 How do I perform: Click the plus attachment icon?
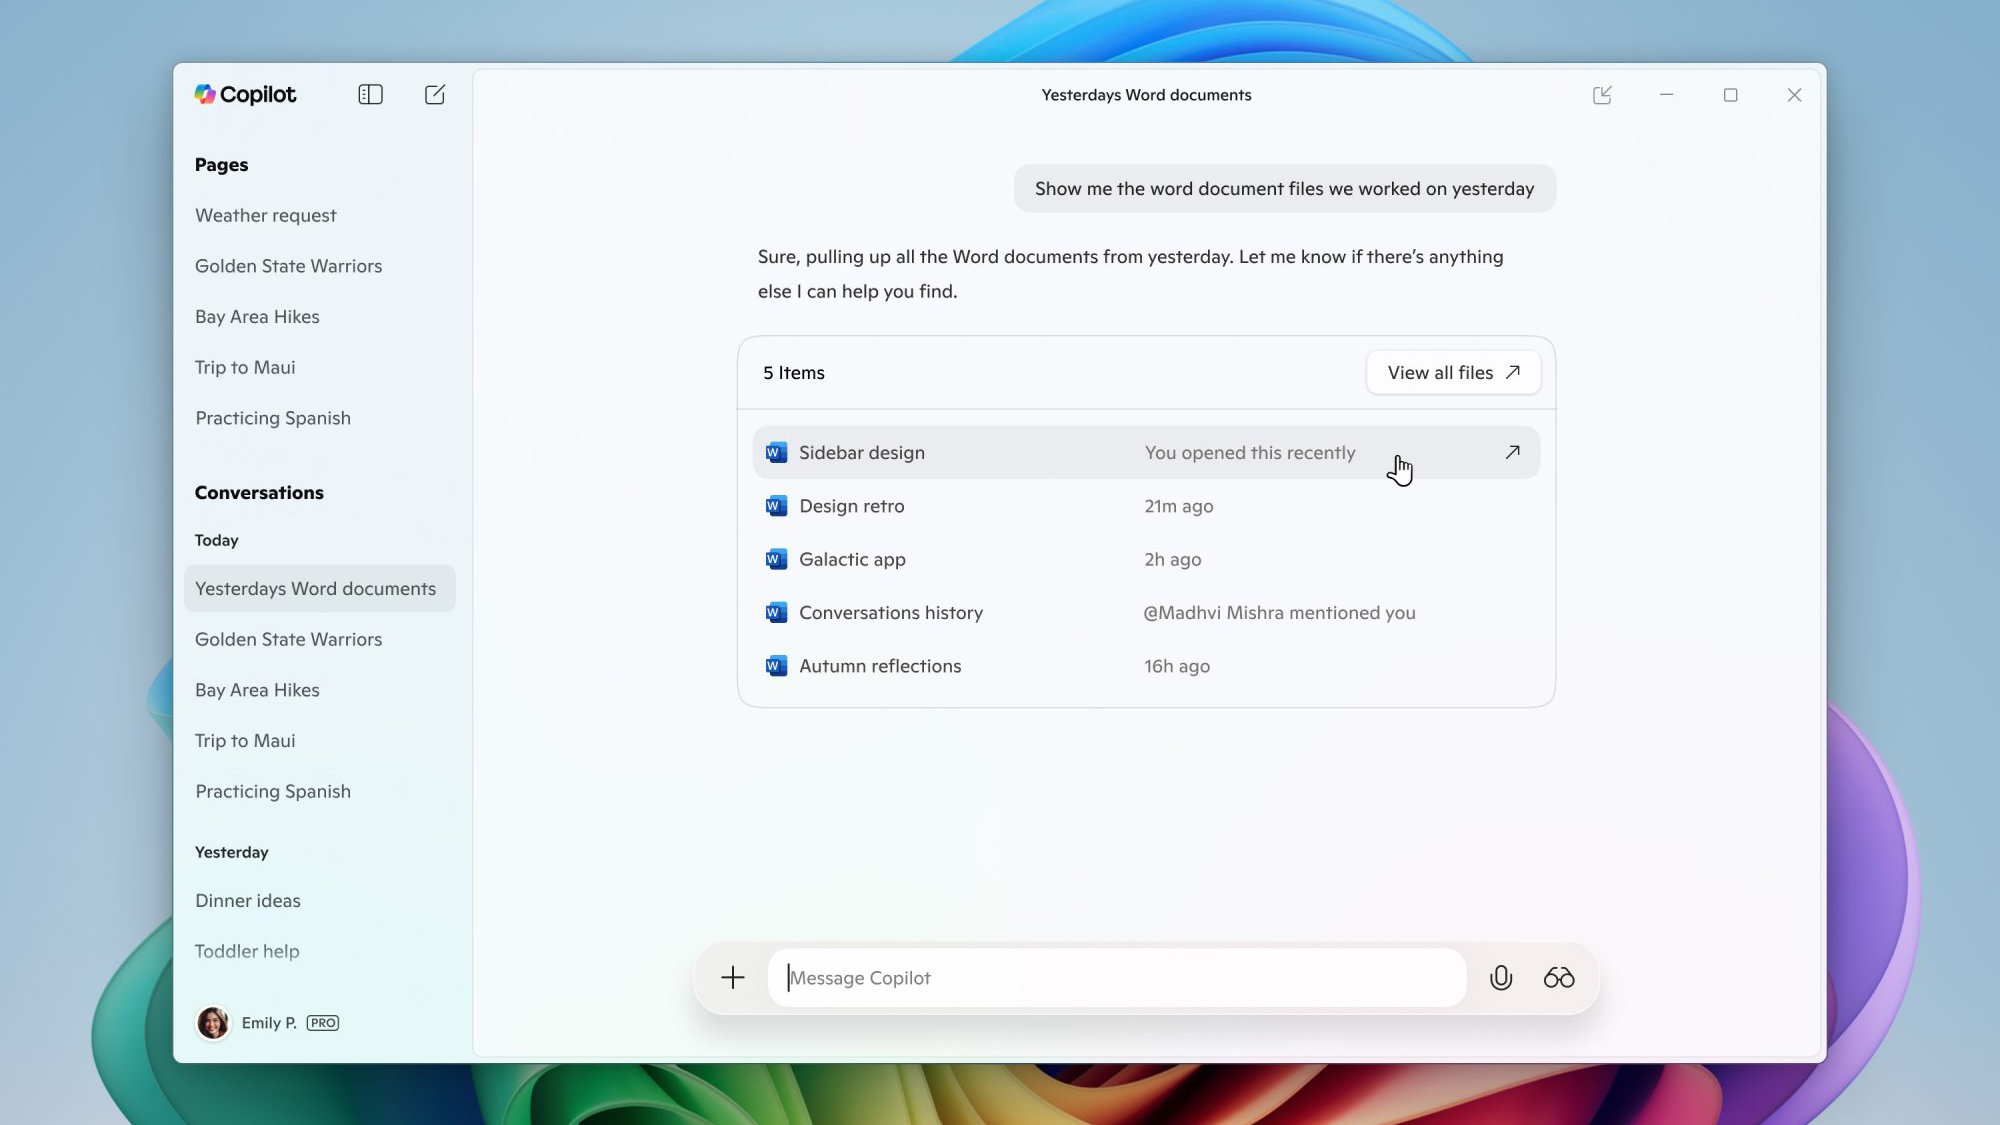tap(733, 977)
